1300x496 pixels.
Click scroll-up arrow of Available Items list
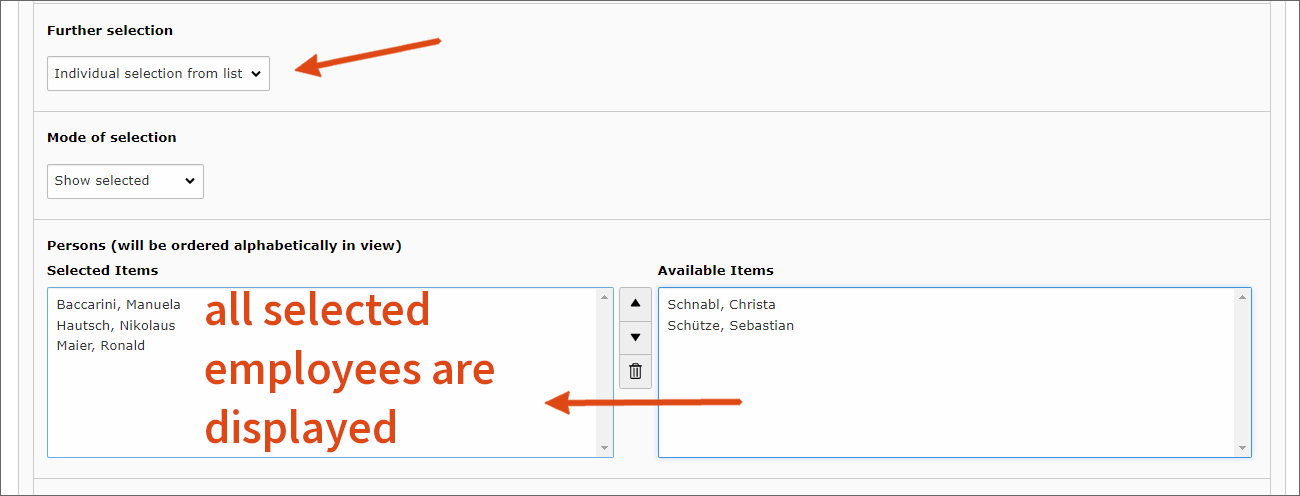1242,297
